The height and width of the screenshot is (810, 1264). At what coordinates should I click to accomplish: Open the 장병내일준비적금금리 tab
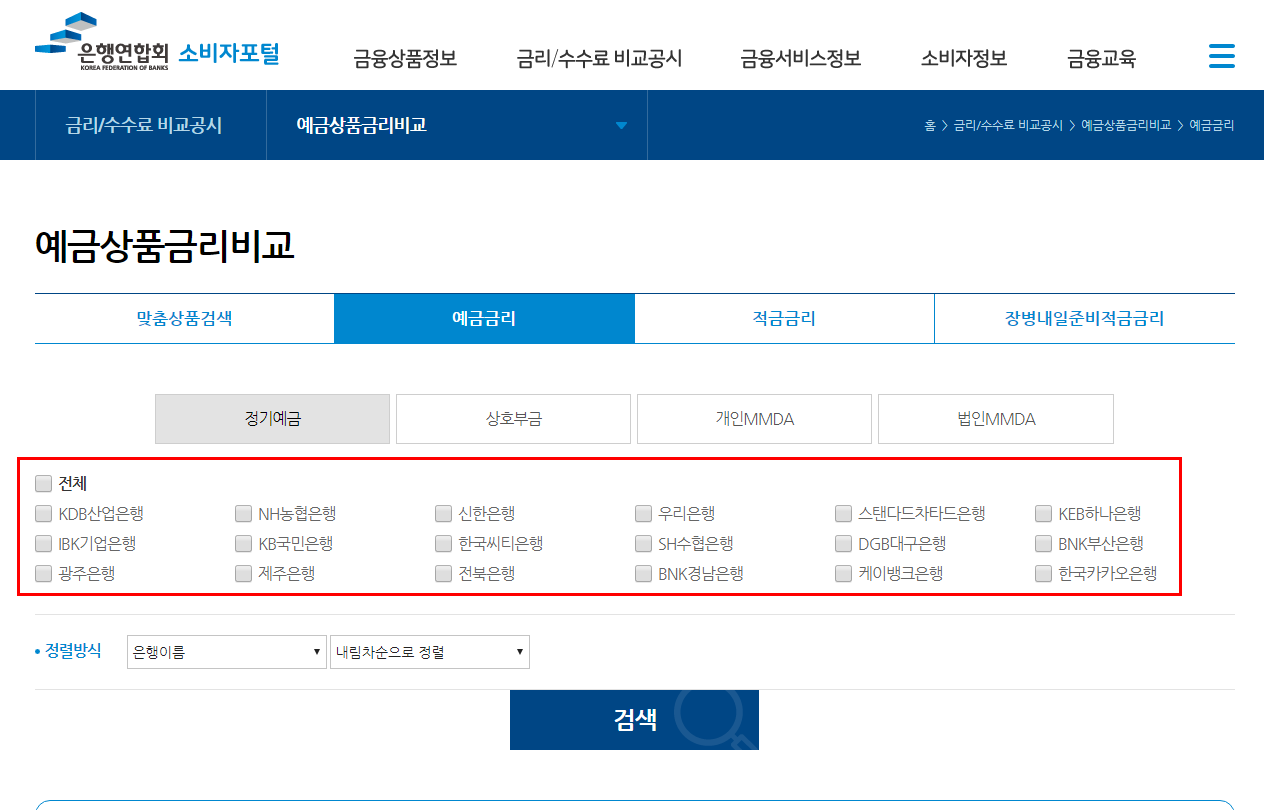pos(1084,319)
